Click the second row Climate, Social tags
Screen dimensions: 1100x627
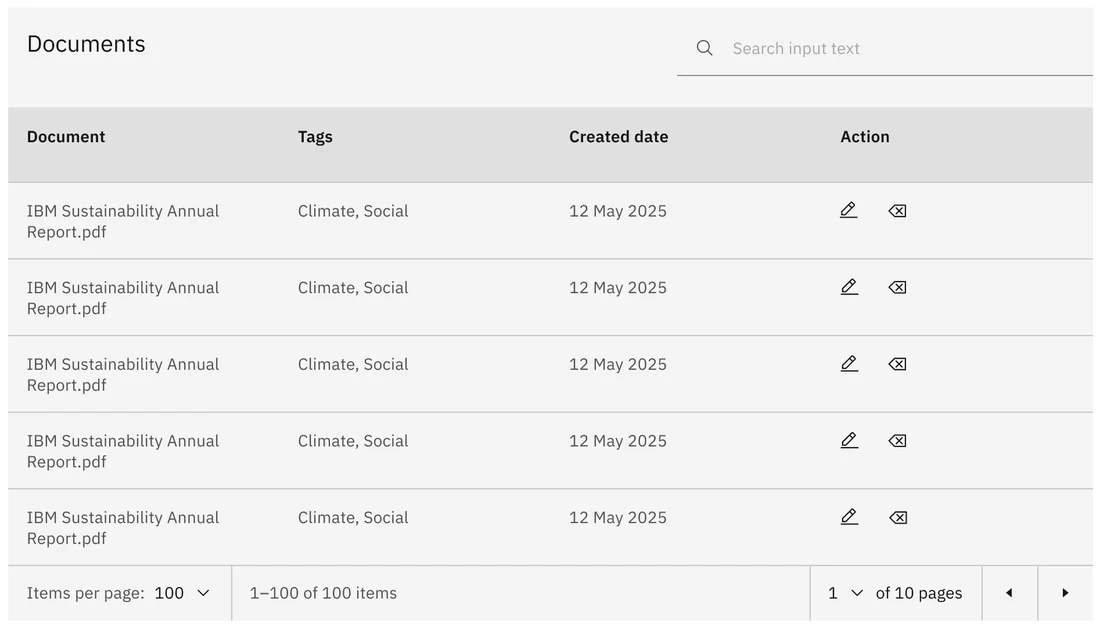[353, 288]
